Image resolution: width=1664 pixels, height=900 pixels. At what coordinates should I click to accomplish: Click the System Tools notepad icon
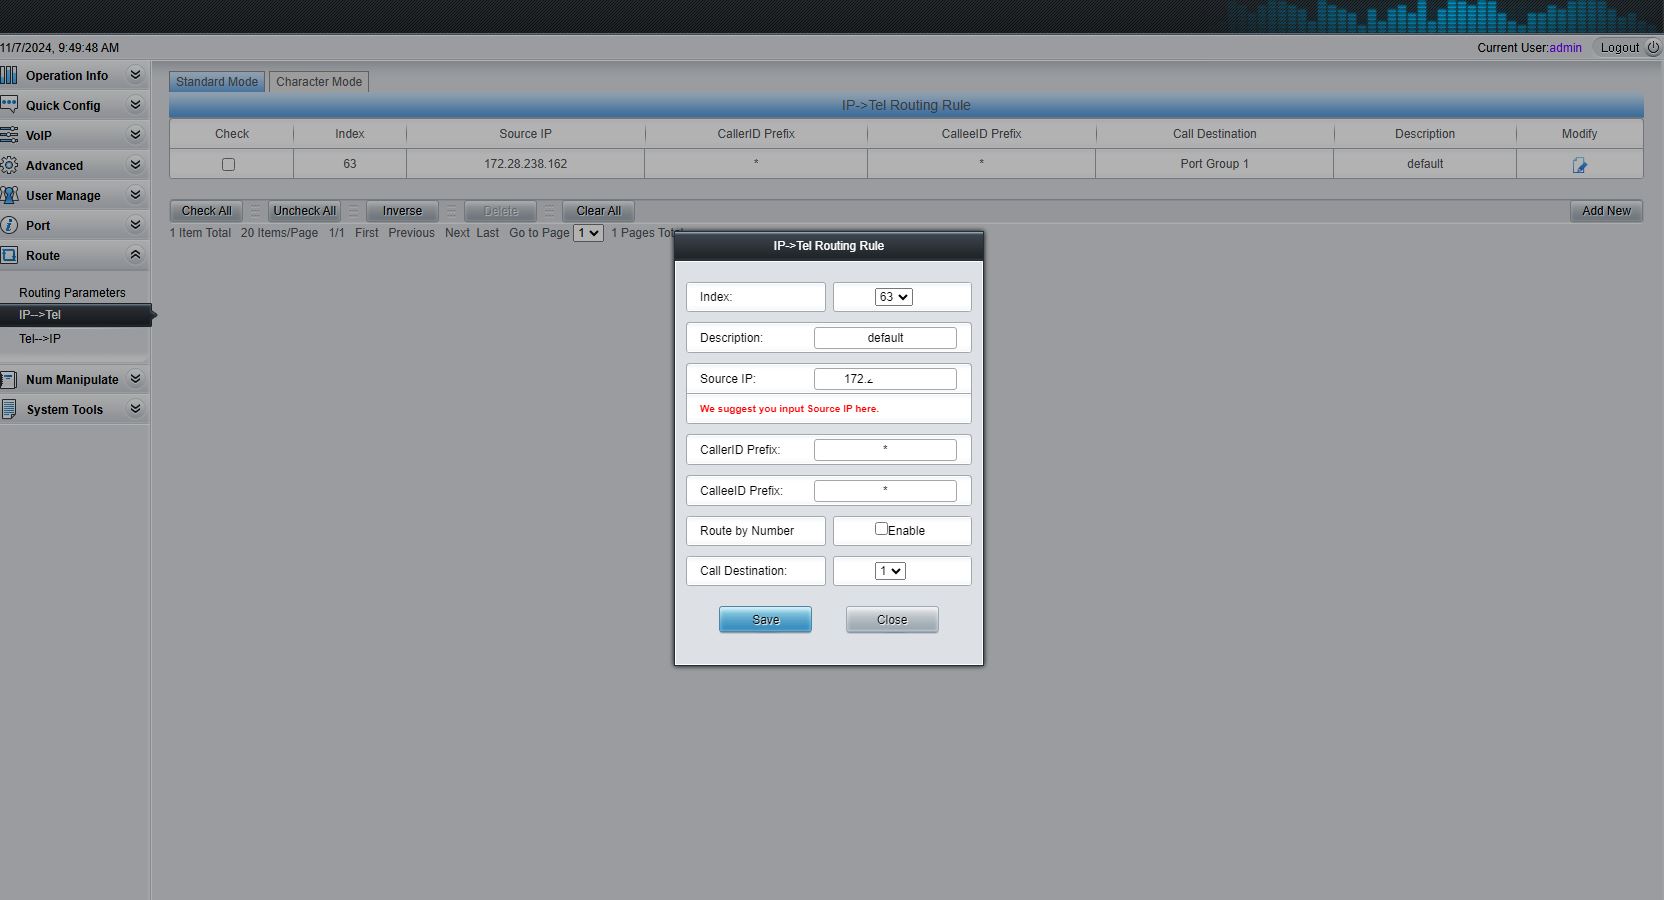[9, 409]
